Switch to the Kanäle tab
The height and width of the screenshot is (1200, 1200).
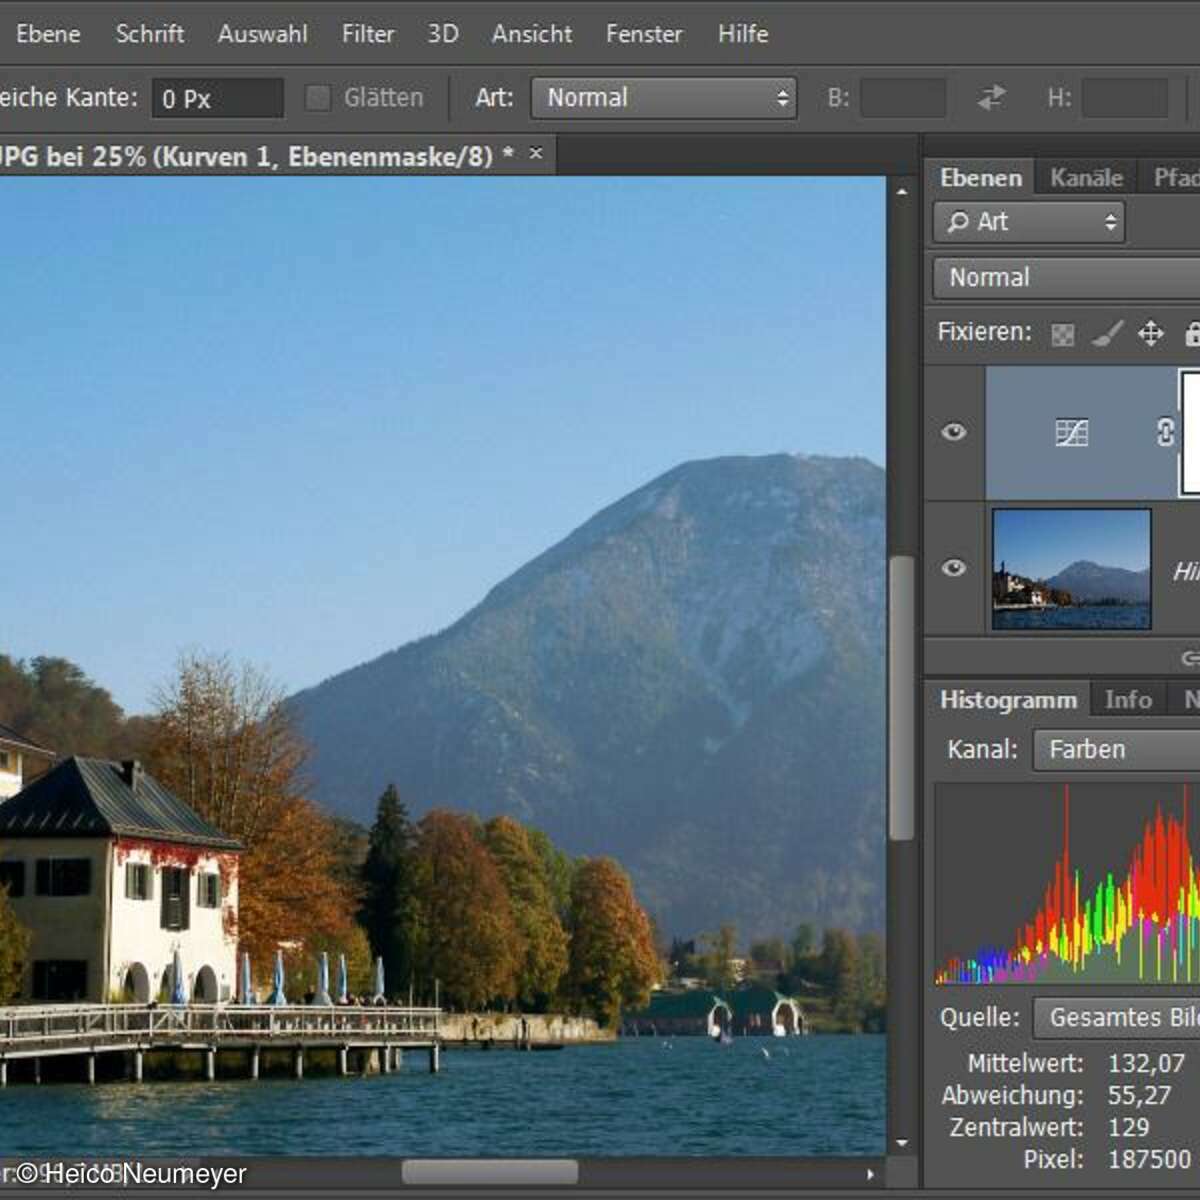click(1086, 178)
